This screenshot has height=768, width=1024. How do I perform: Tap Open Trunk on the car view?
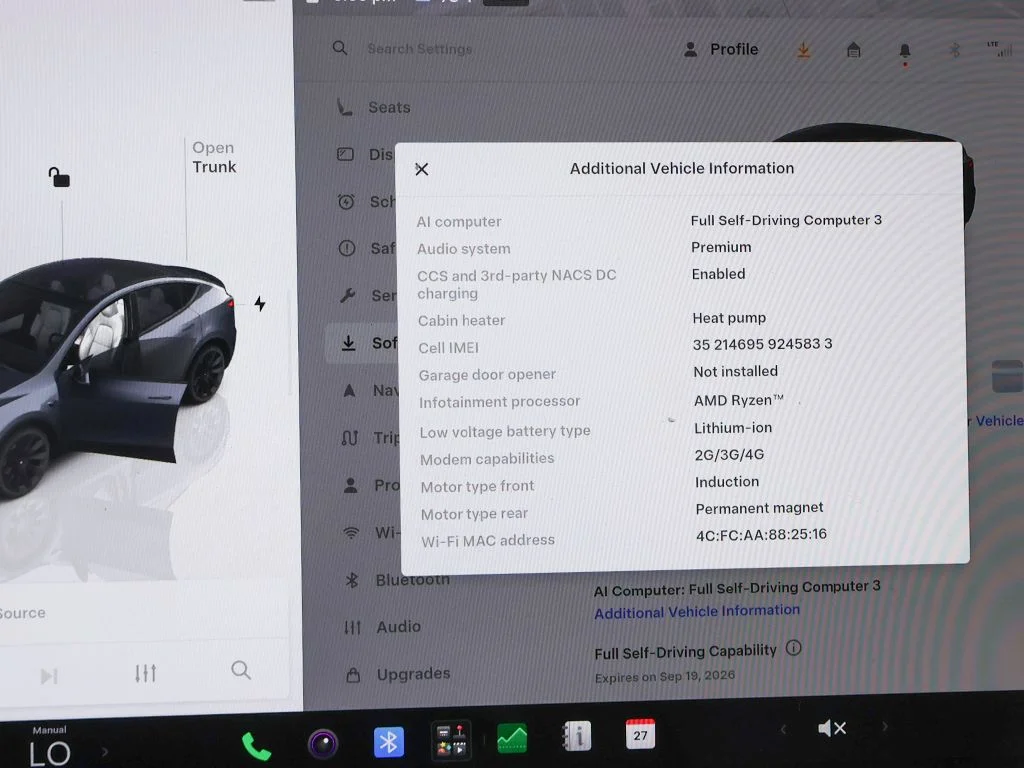214,157
